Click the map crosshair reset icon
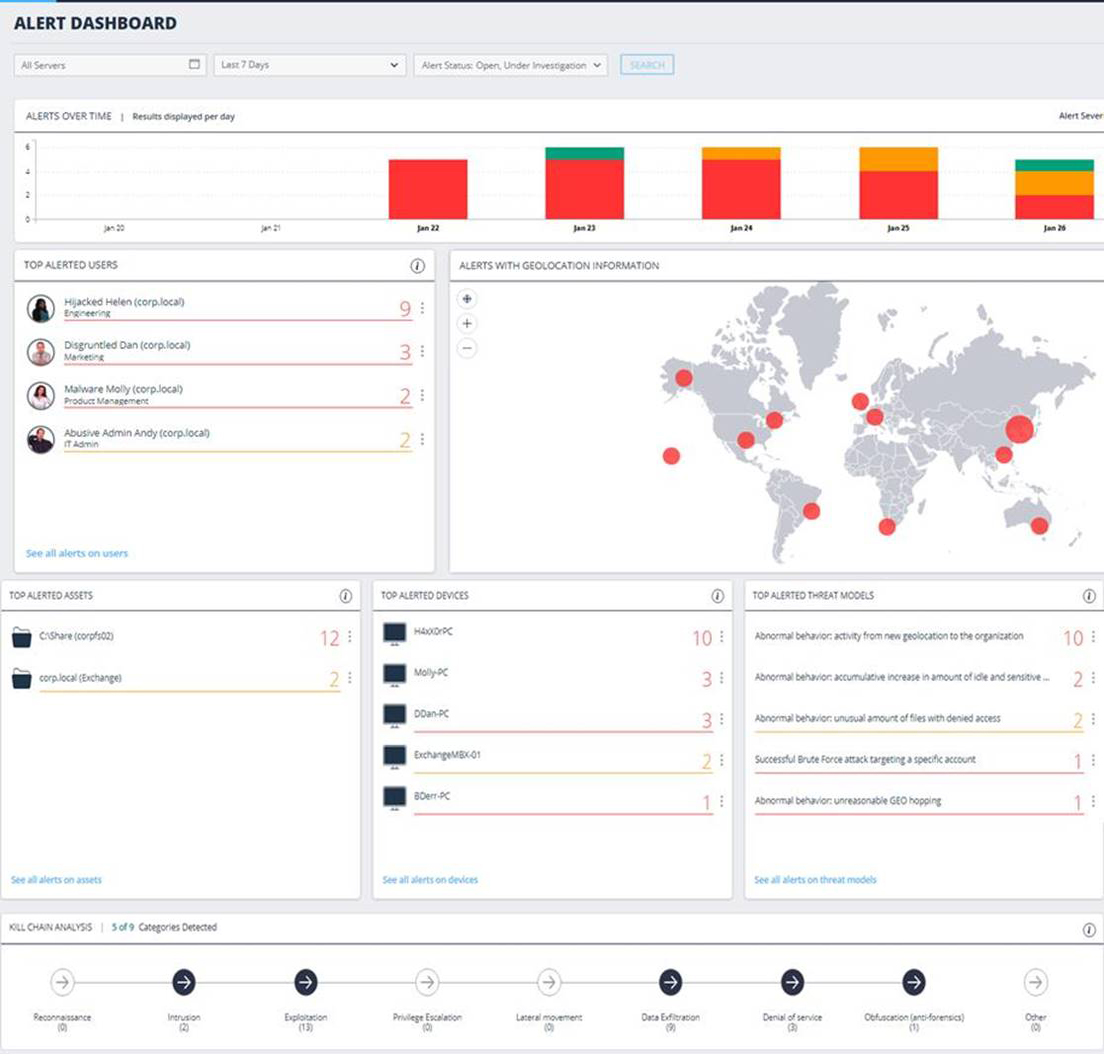 (468, 298)
